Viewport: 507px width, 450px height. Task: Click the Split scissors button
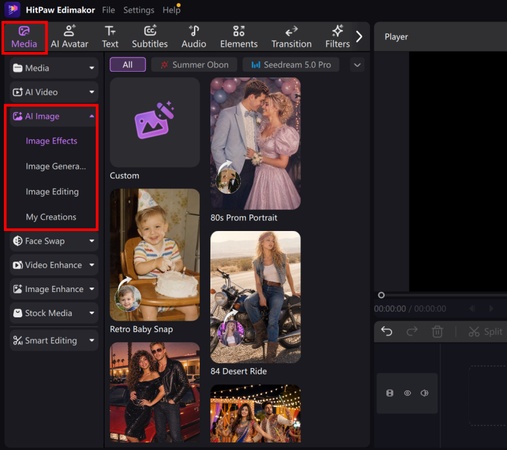click(x=485, y=332)
